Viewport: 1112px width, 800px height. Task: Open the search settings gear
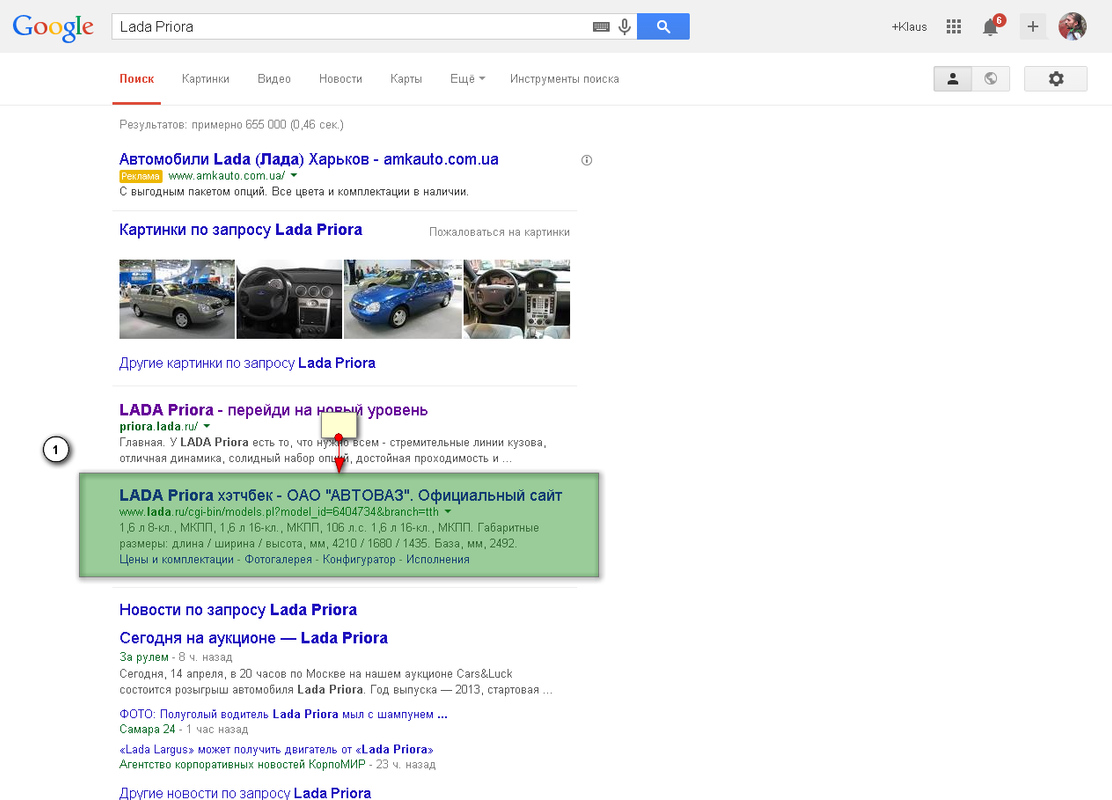click(1055, 79)
